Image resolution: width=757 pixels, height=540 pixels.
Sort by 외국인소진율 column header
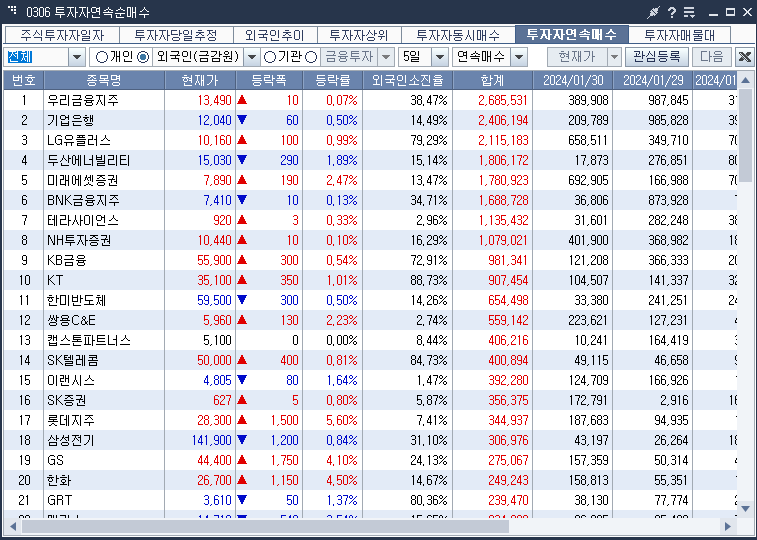coord(407,80)
